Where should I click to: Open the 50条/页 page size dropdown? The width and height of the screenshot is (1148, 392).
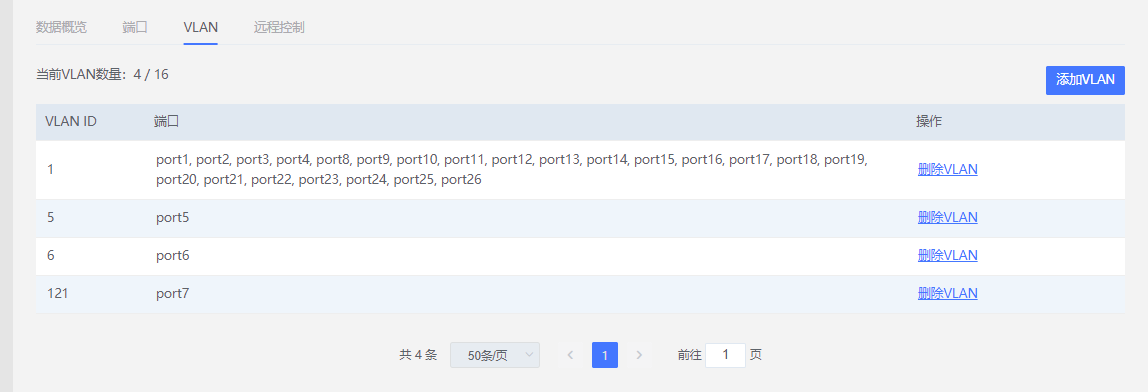495,355
